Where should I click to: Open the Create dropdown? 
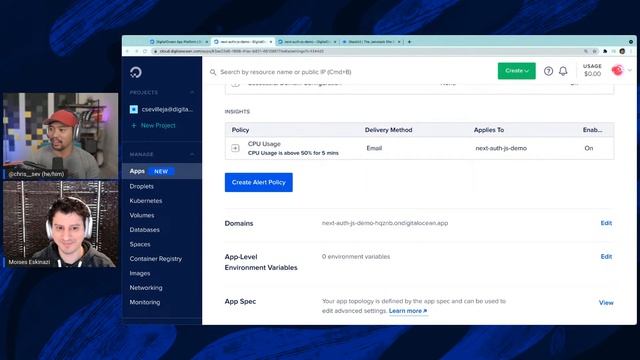coord(516,71)
